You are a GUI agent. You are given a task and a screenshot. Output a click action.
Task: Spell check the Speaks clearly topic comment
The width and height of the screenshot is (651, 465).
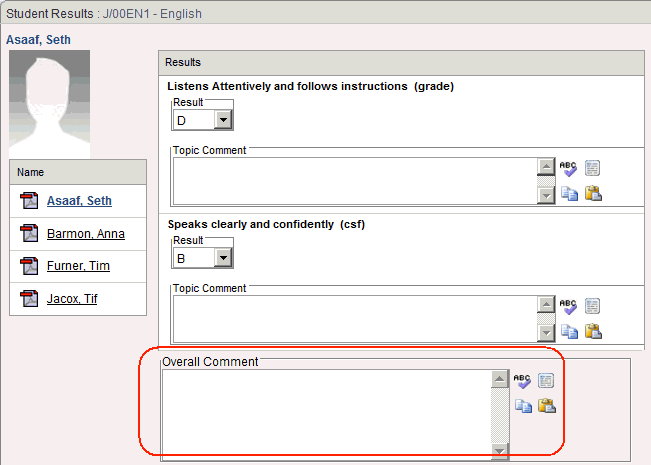click(568, 306)
